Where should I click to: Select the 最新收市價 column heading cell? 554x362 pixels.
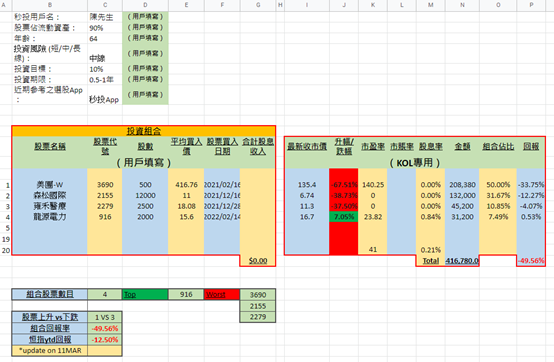[307, 146]
